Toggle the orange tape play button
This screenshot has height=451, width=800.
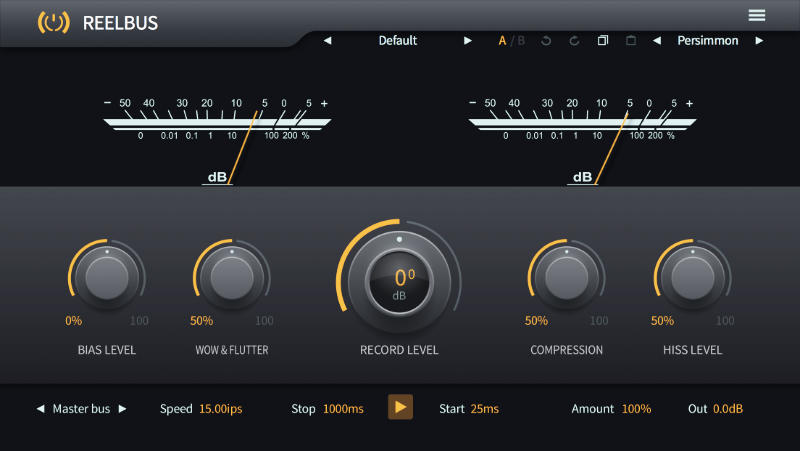(401, 407)
